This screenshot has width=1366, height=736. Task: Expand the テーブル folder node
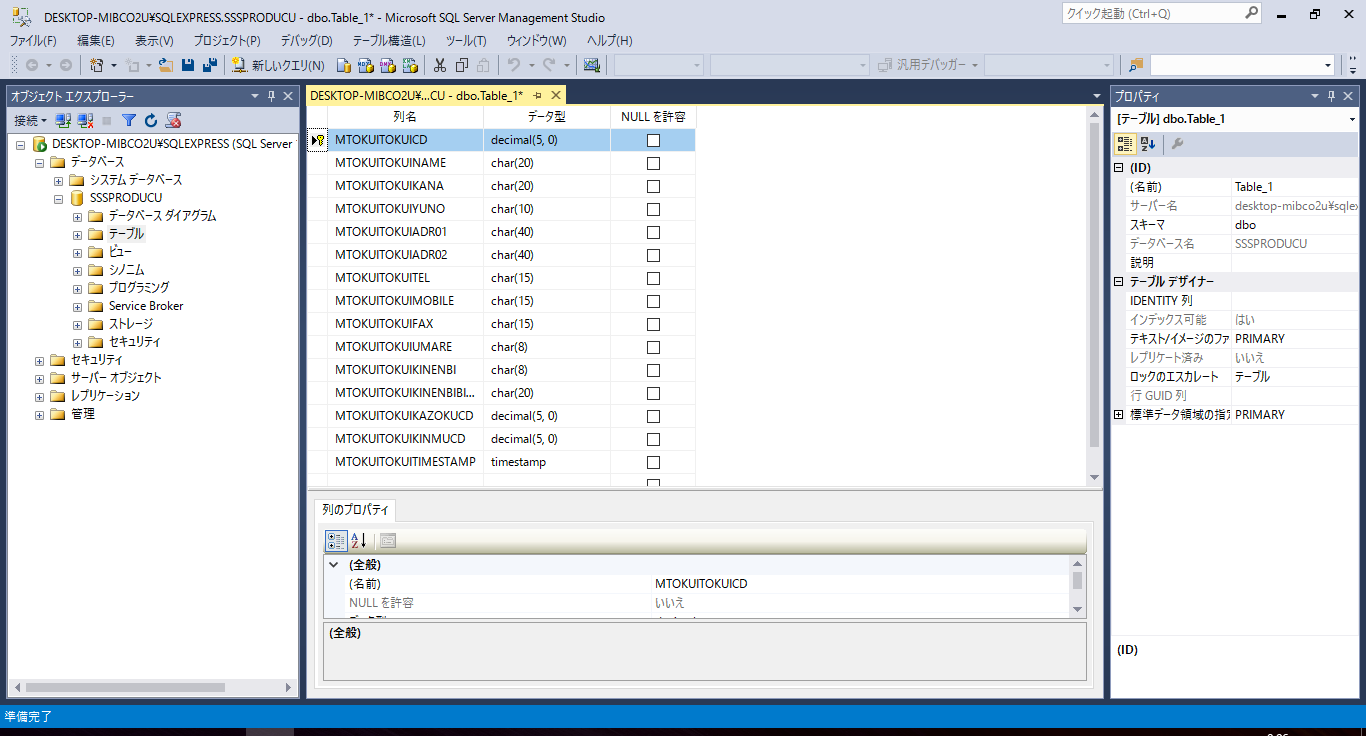coord(77,234)
